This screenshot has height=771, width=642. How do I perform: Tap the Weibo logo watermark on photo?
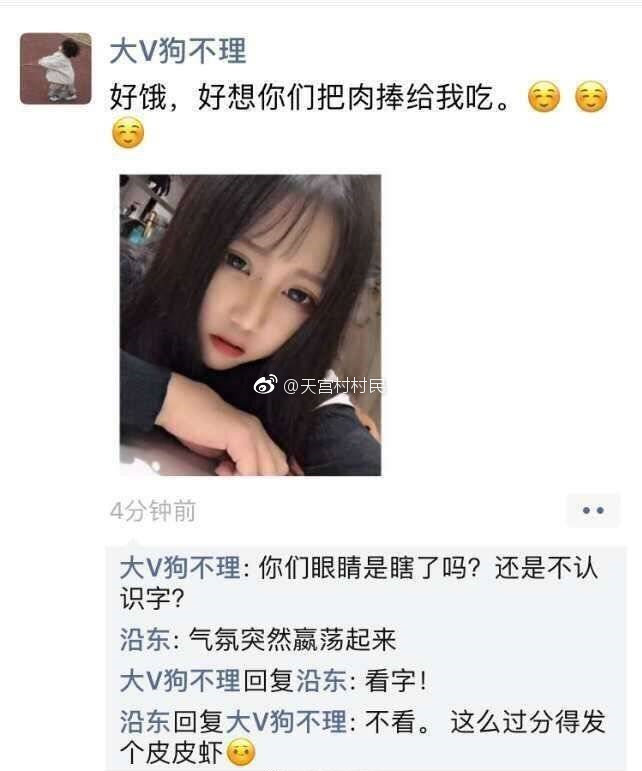click(265, 385)
